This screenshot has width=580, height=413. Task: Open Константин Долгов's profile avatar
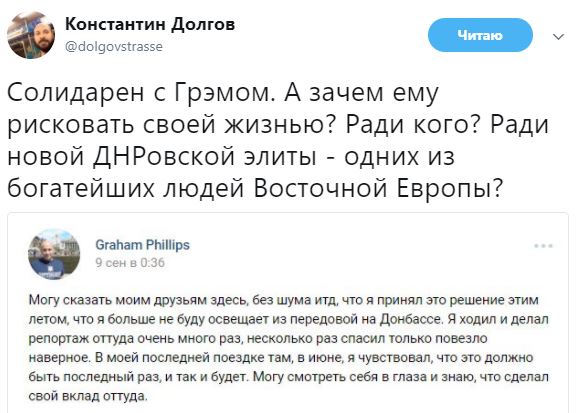(31, 35)
